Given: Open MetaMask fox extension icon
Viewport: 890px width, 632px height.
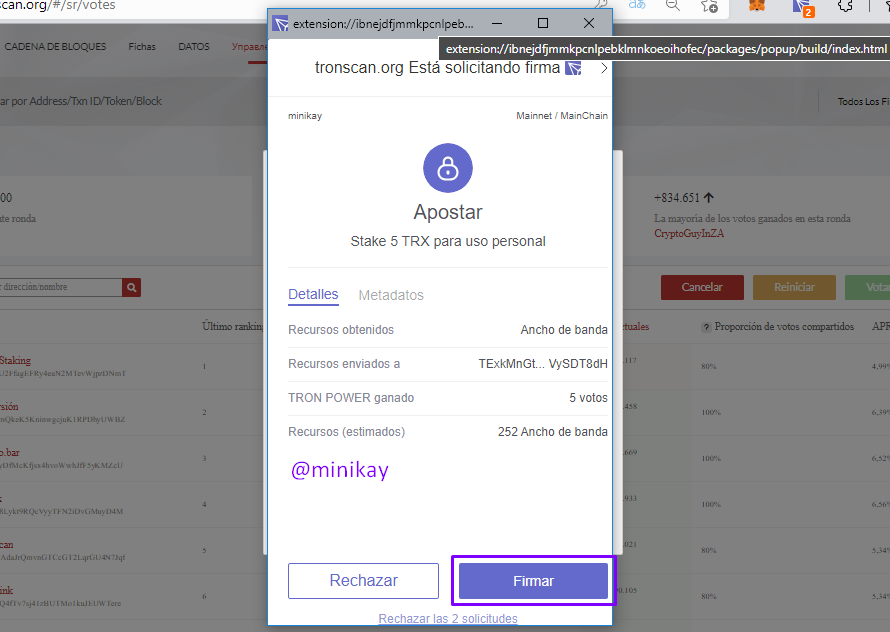Looking at the screenshot, I should click(x=757, y=6).
